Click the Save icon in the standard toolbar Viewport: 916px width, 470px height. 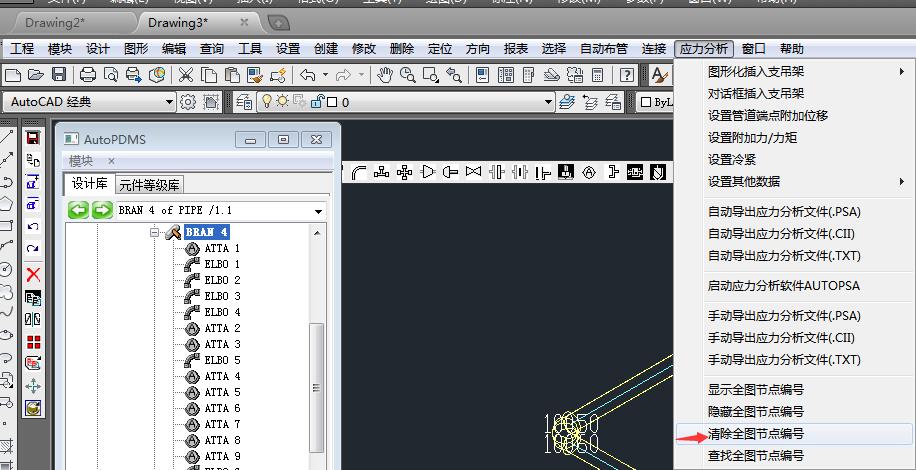pos(58,75)
